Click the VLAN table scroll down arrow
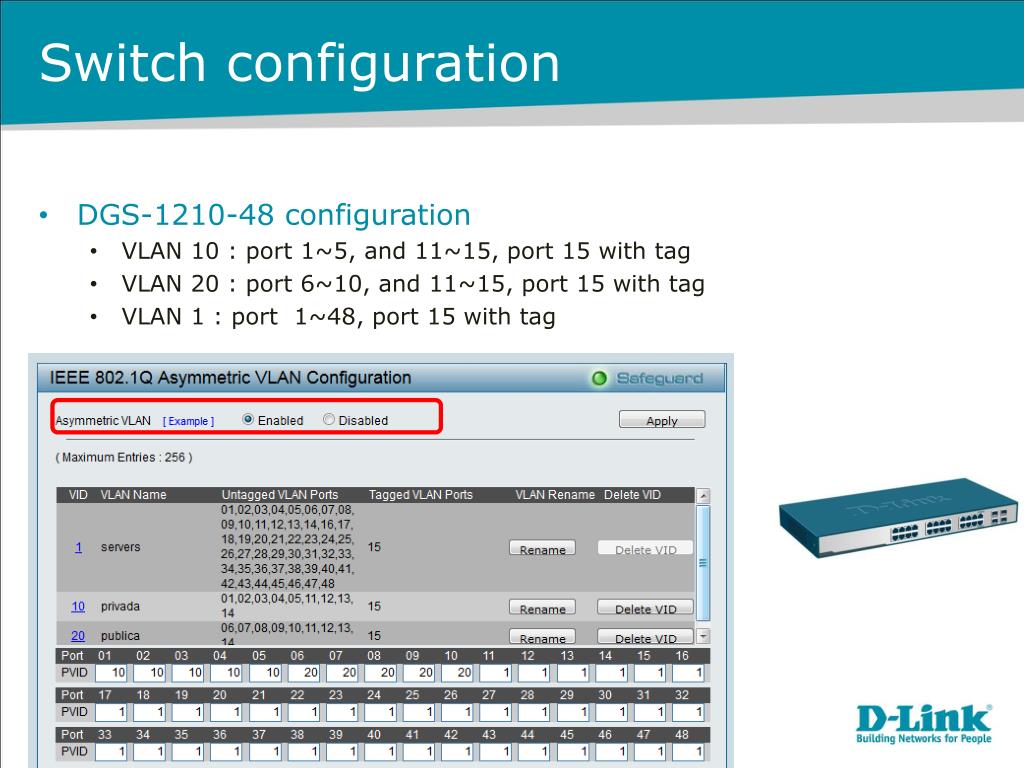Viewport: 1024px width, 768px height. [x=703, y=635]
